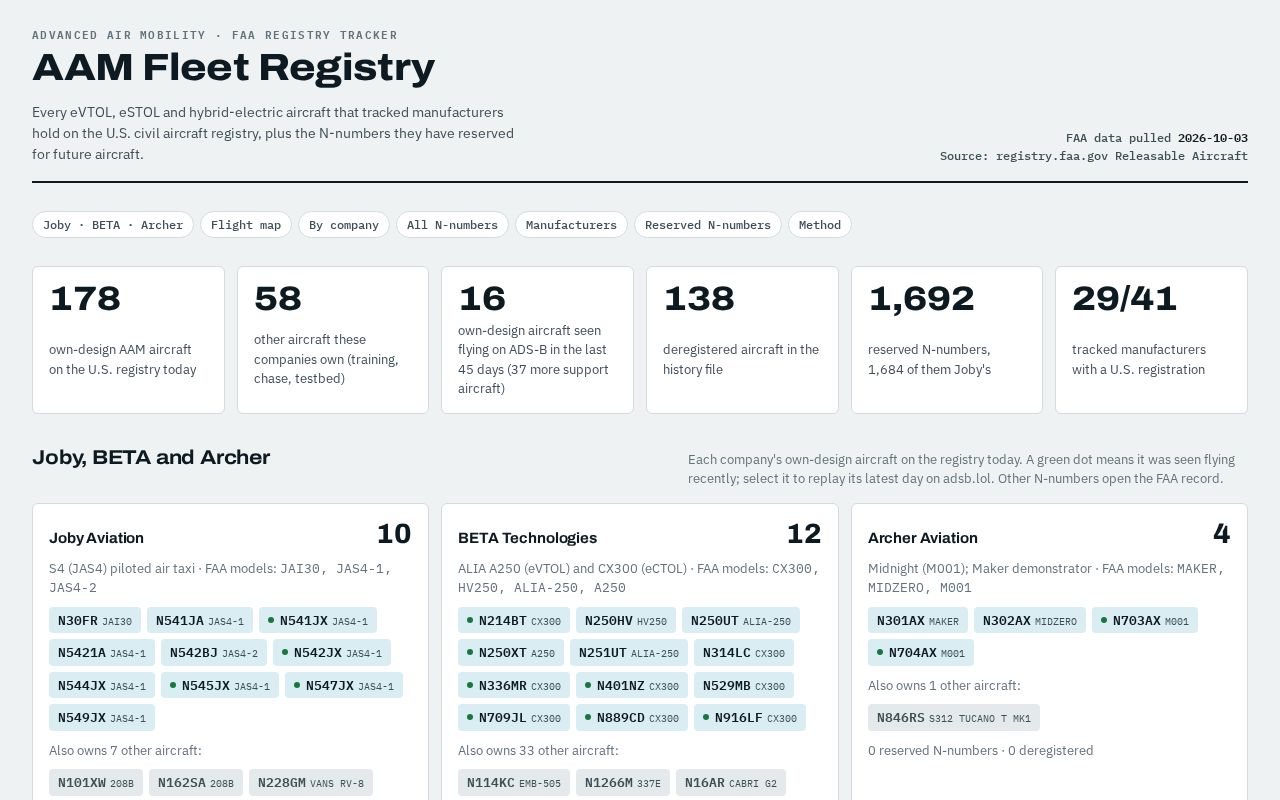The width and height of the screenshot is (1280, 800).
Task: Replay the N916LF CX300 flight
Action: pos(750,718)
